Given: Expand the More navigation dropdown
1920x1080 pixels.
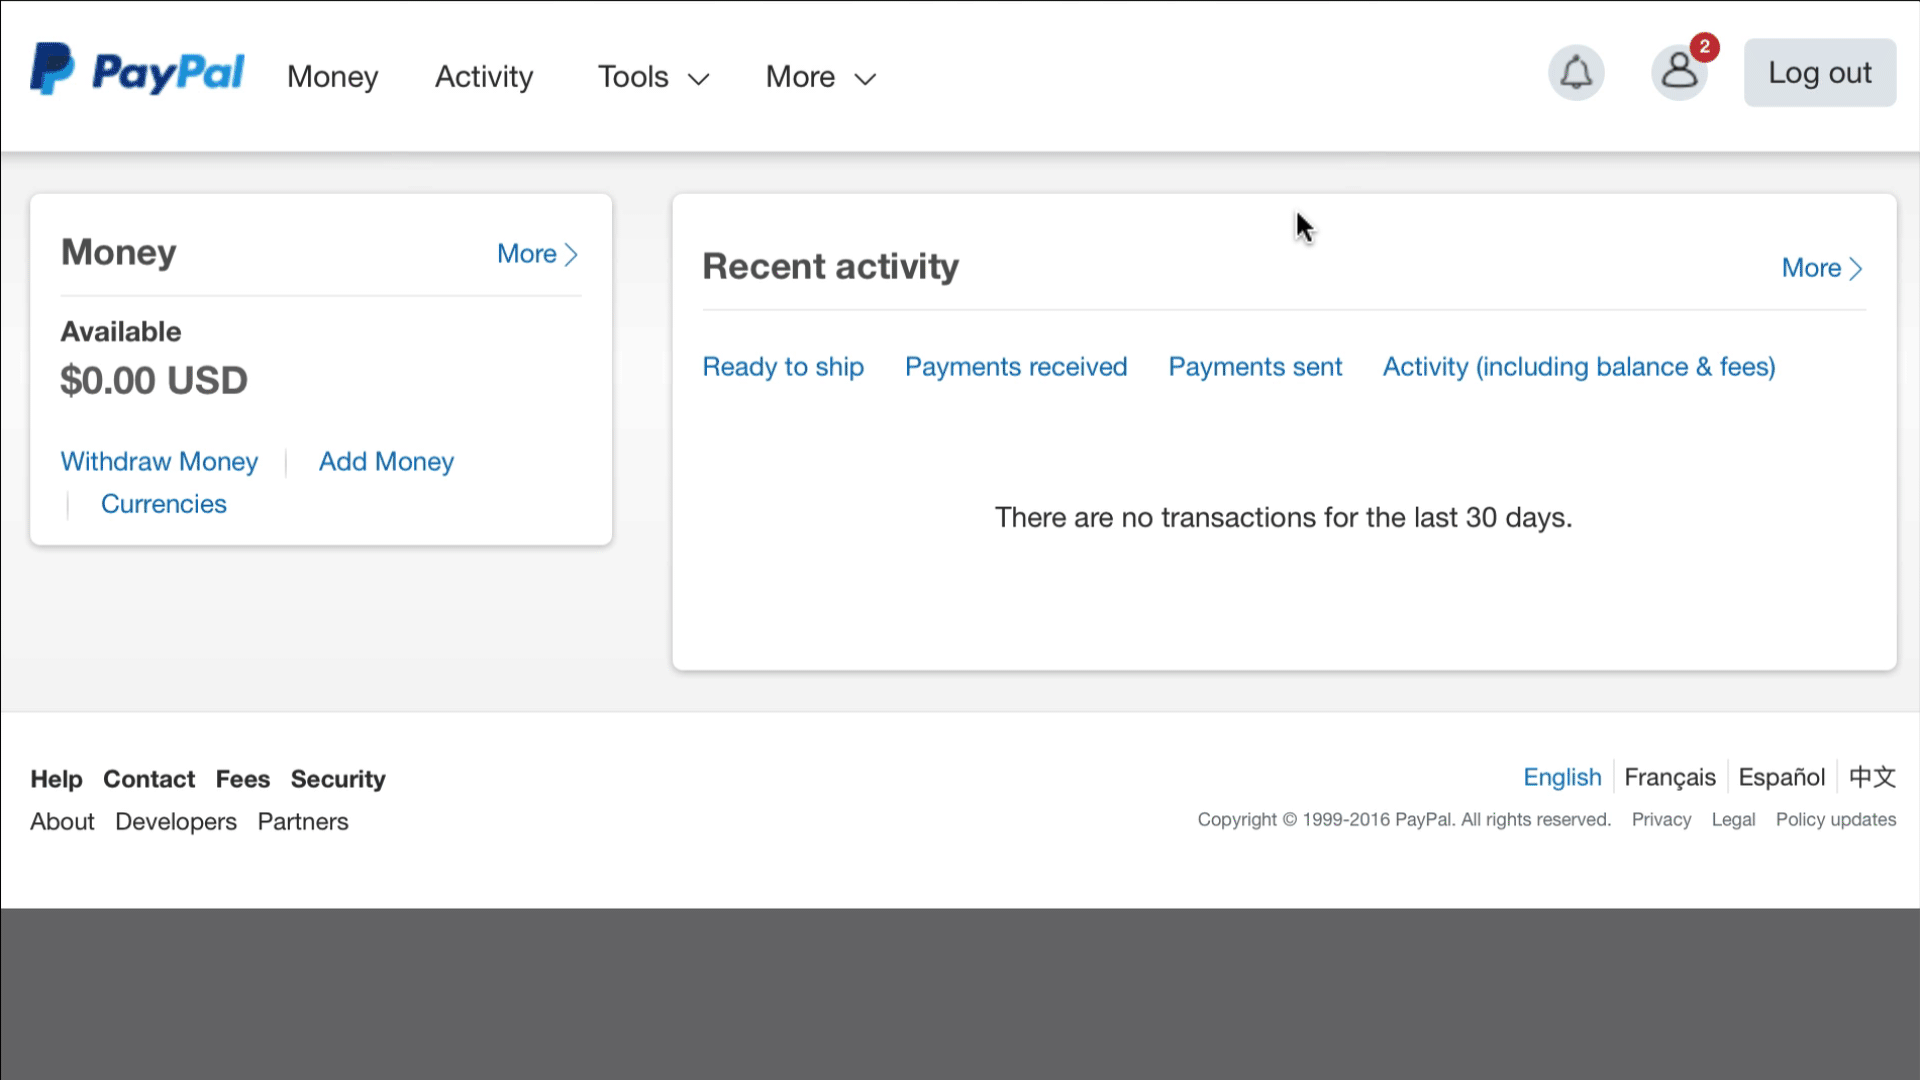Looking at the screenshot, I should point(818,75).
